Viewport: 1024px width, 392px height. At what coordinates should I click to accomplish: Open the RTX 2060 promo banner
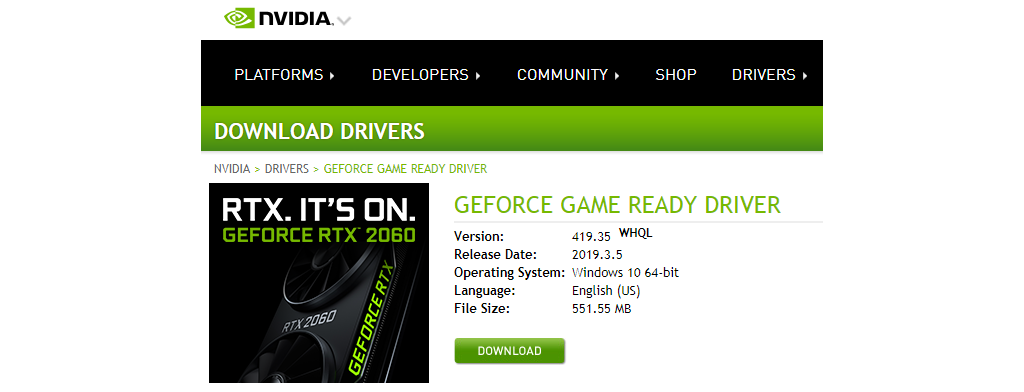319,283
